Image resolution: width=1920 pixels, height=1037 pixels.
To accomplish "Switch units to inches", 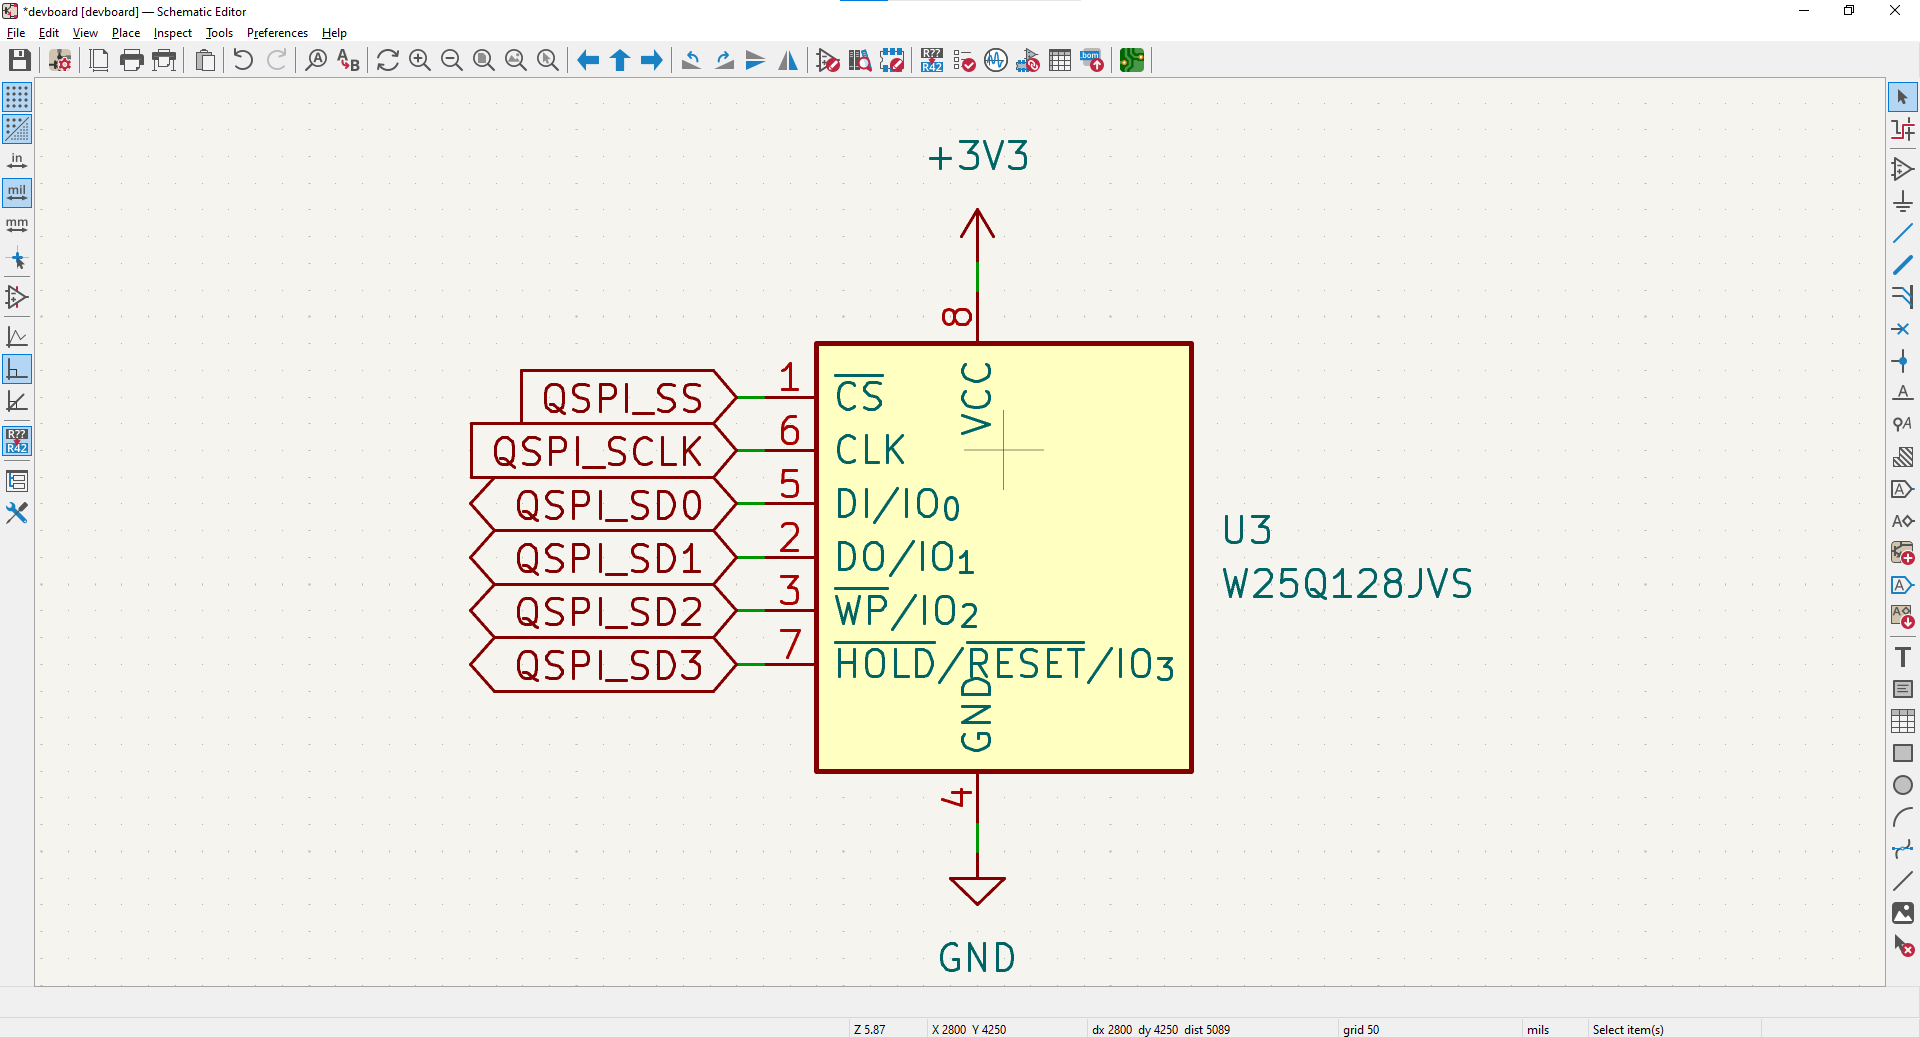I will click(x=17, y=161).
